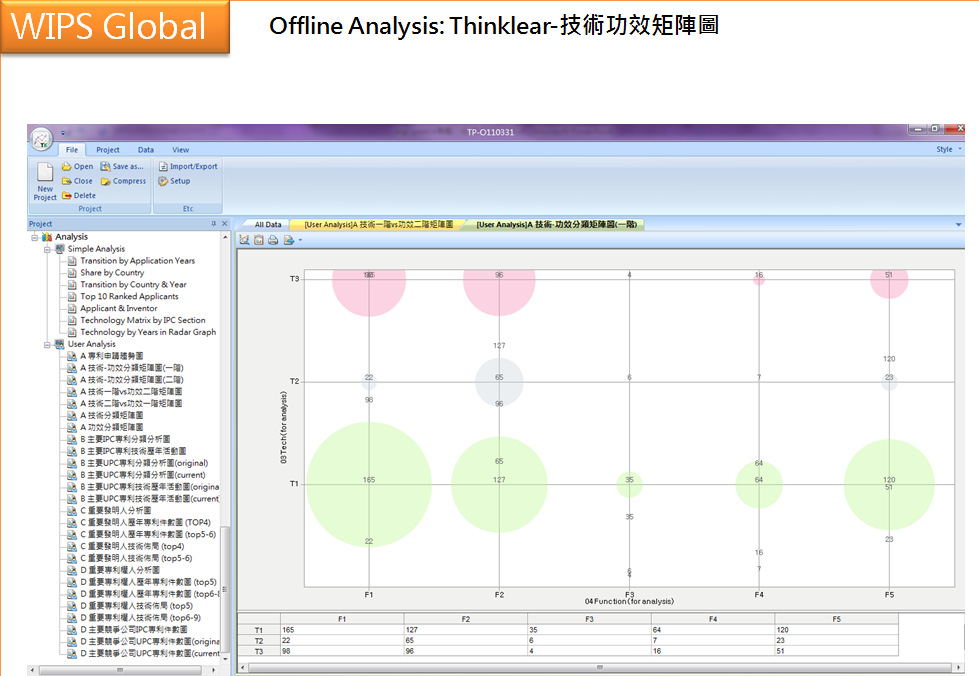This screenshot has width=979, height=676.
Task: Click the Save as icon
Action: [x=106, y=167]
